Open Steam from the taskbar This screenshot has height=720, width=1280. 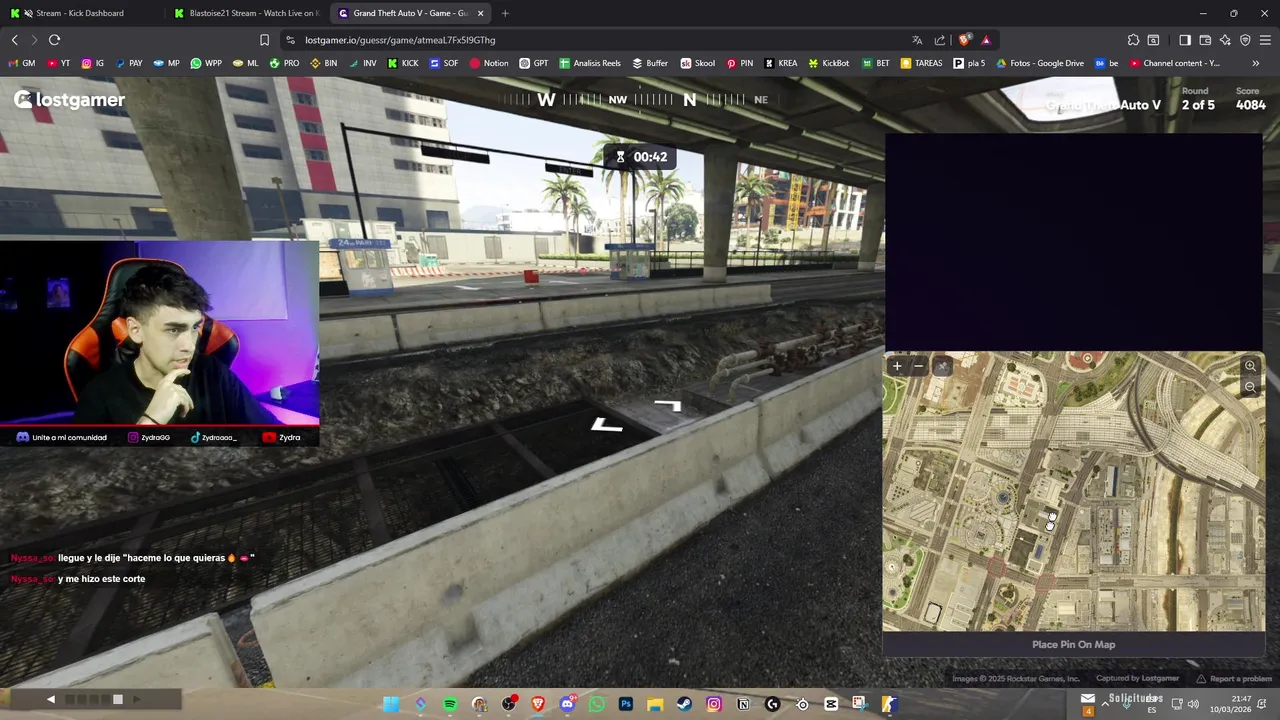click(x=684, y=704)
